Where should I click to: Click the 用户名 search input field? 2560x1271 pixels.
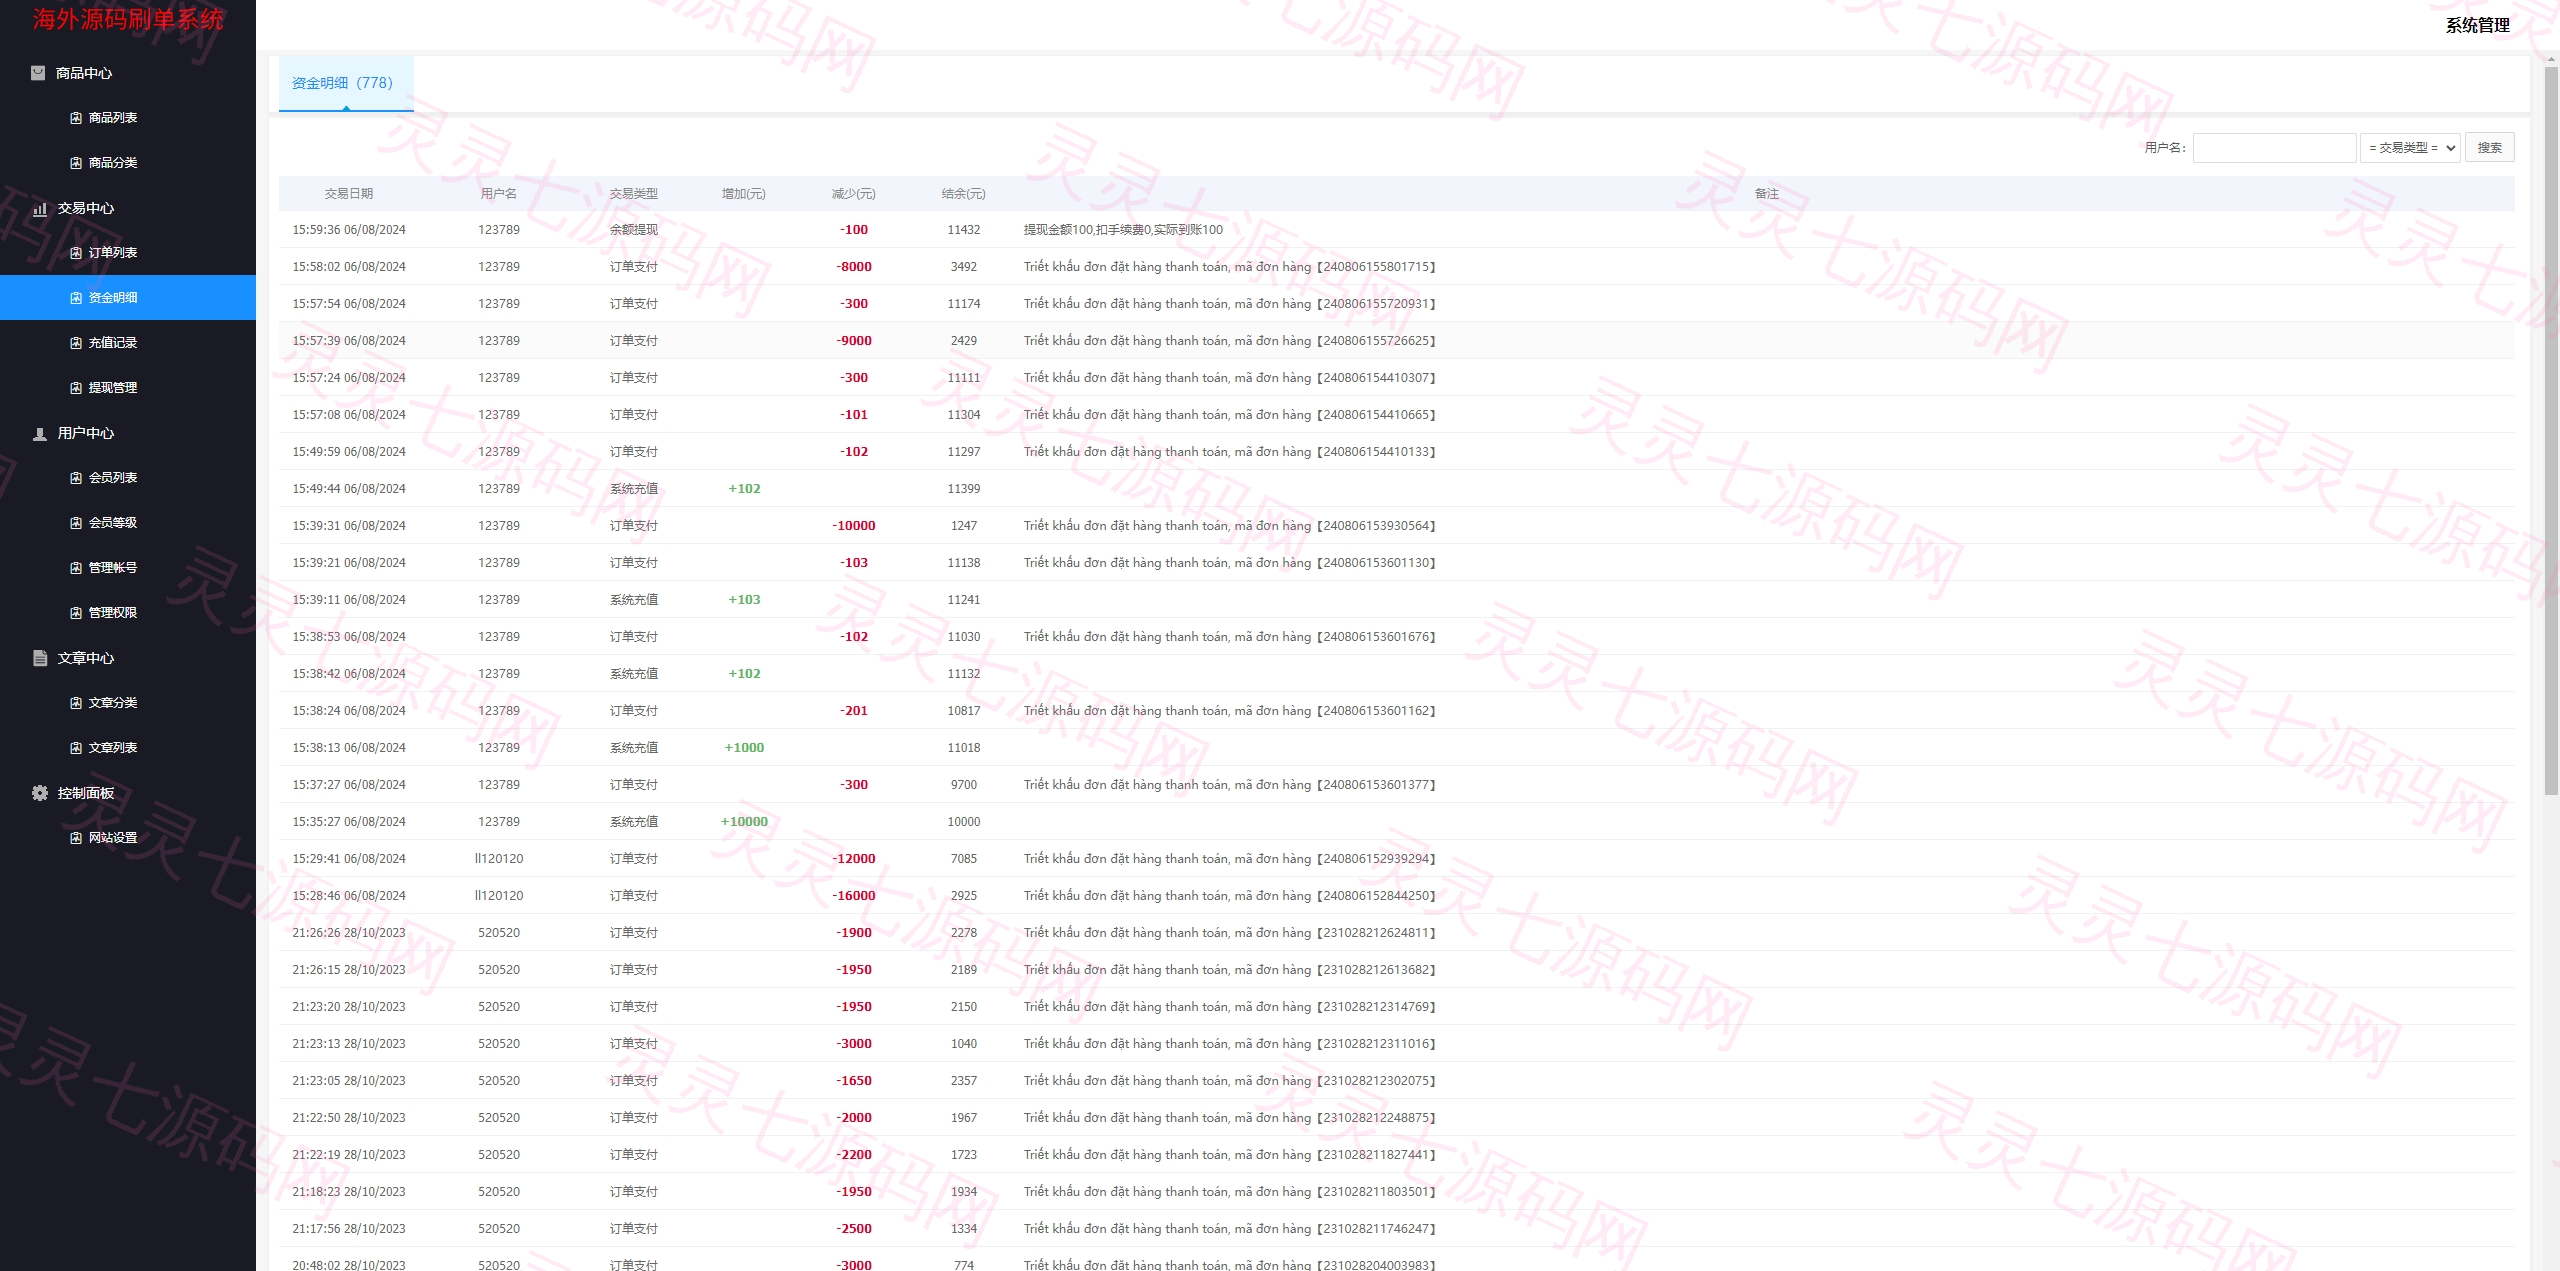pos(2274,148)
